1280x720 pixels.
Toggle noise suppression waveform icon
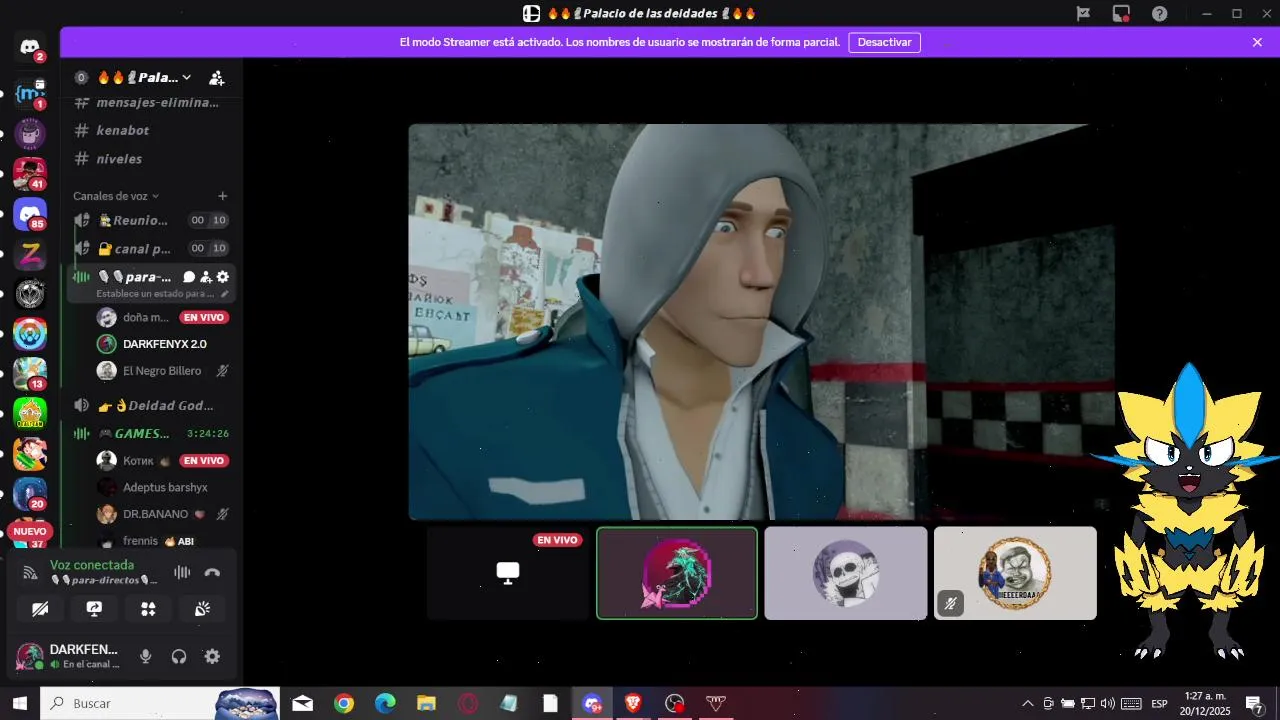tap(182, 572)
